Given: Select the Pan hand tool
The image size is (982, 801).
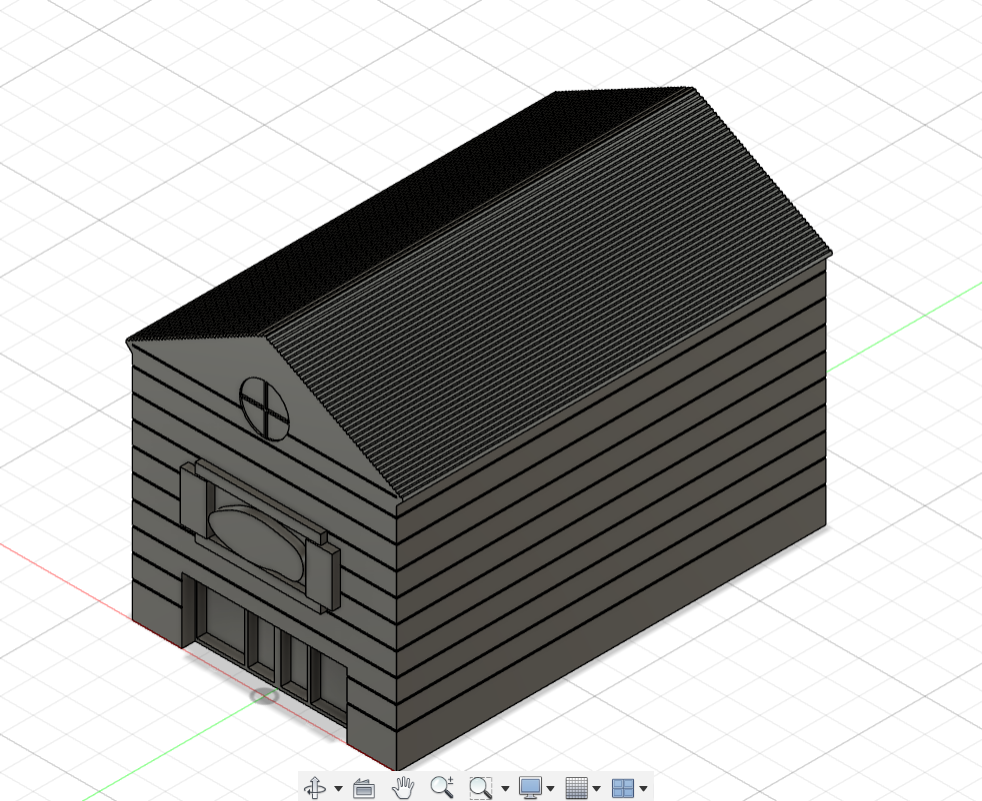Looking at the screenshot, I should tap(403, 787).
